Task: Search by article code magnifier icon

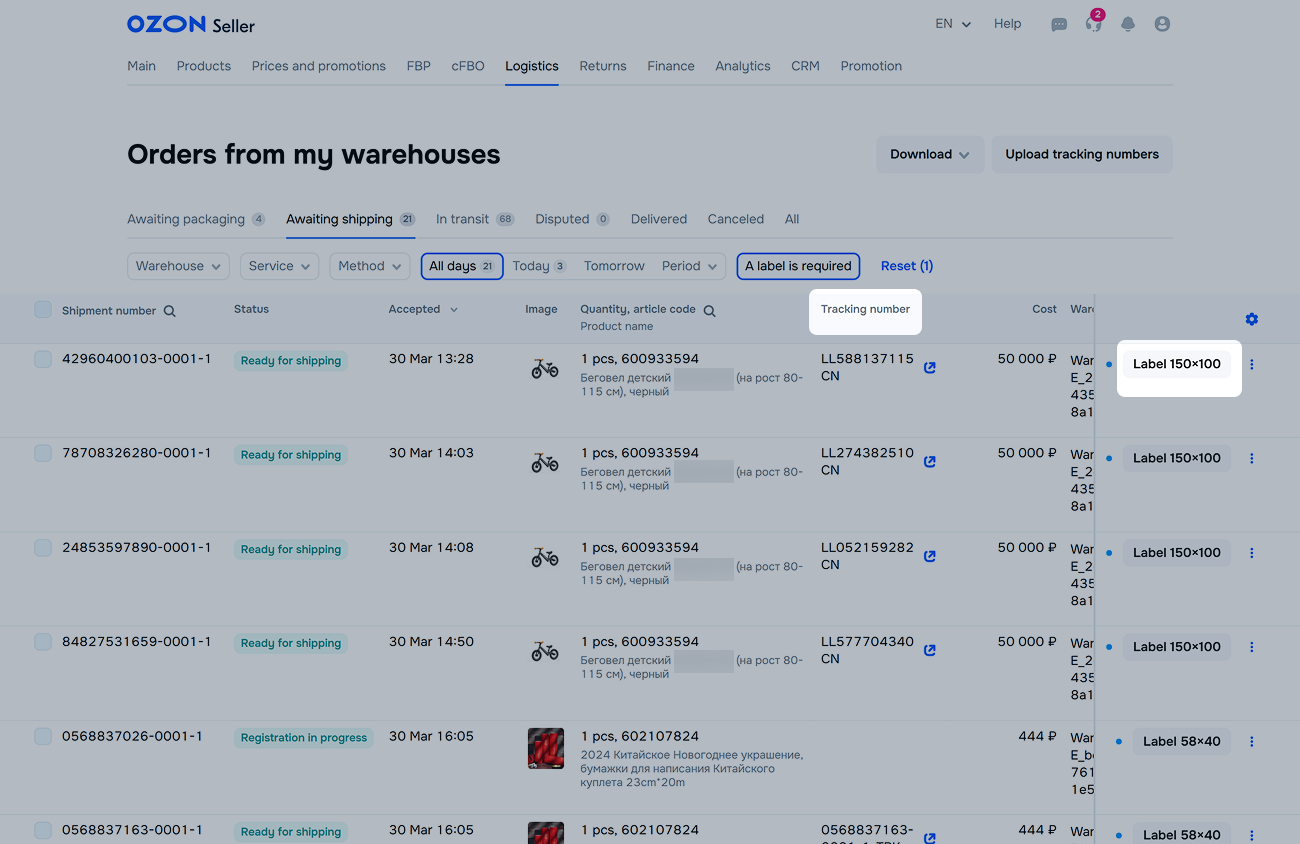Action: [709, 311]
